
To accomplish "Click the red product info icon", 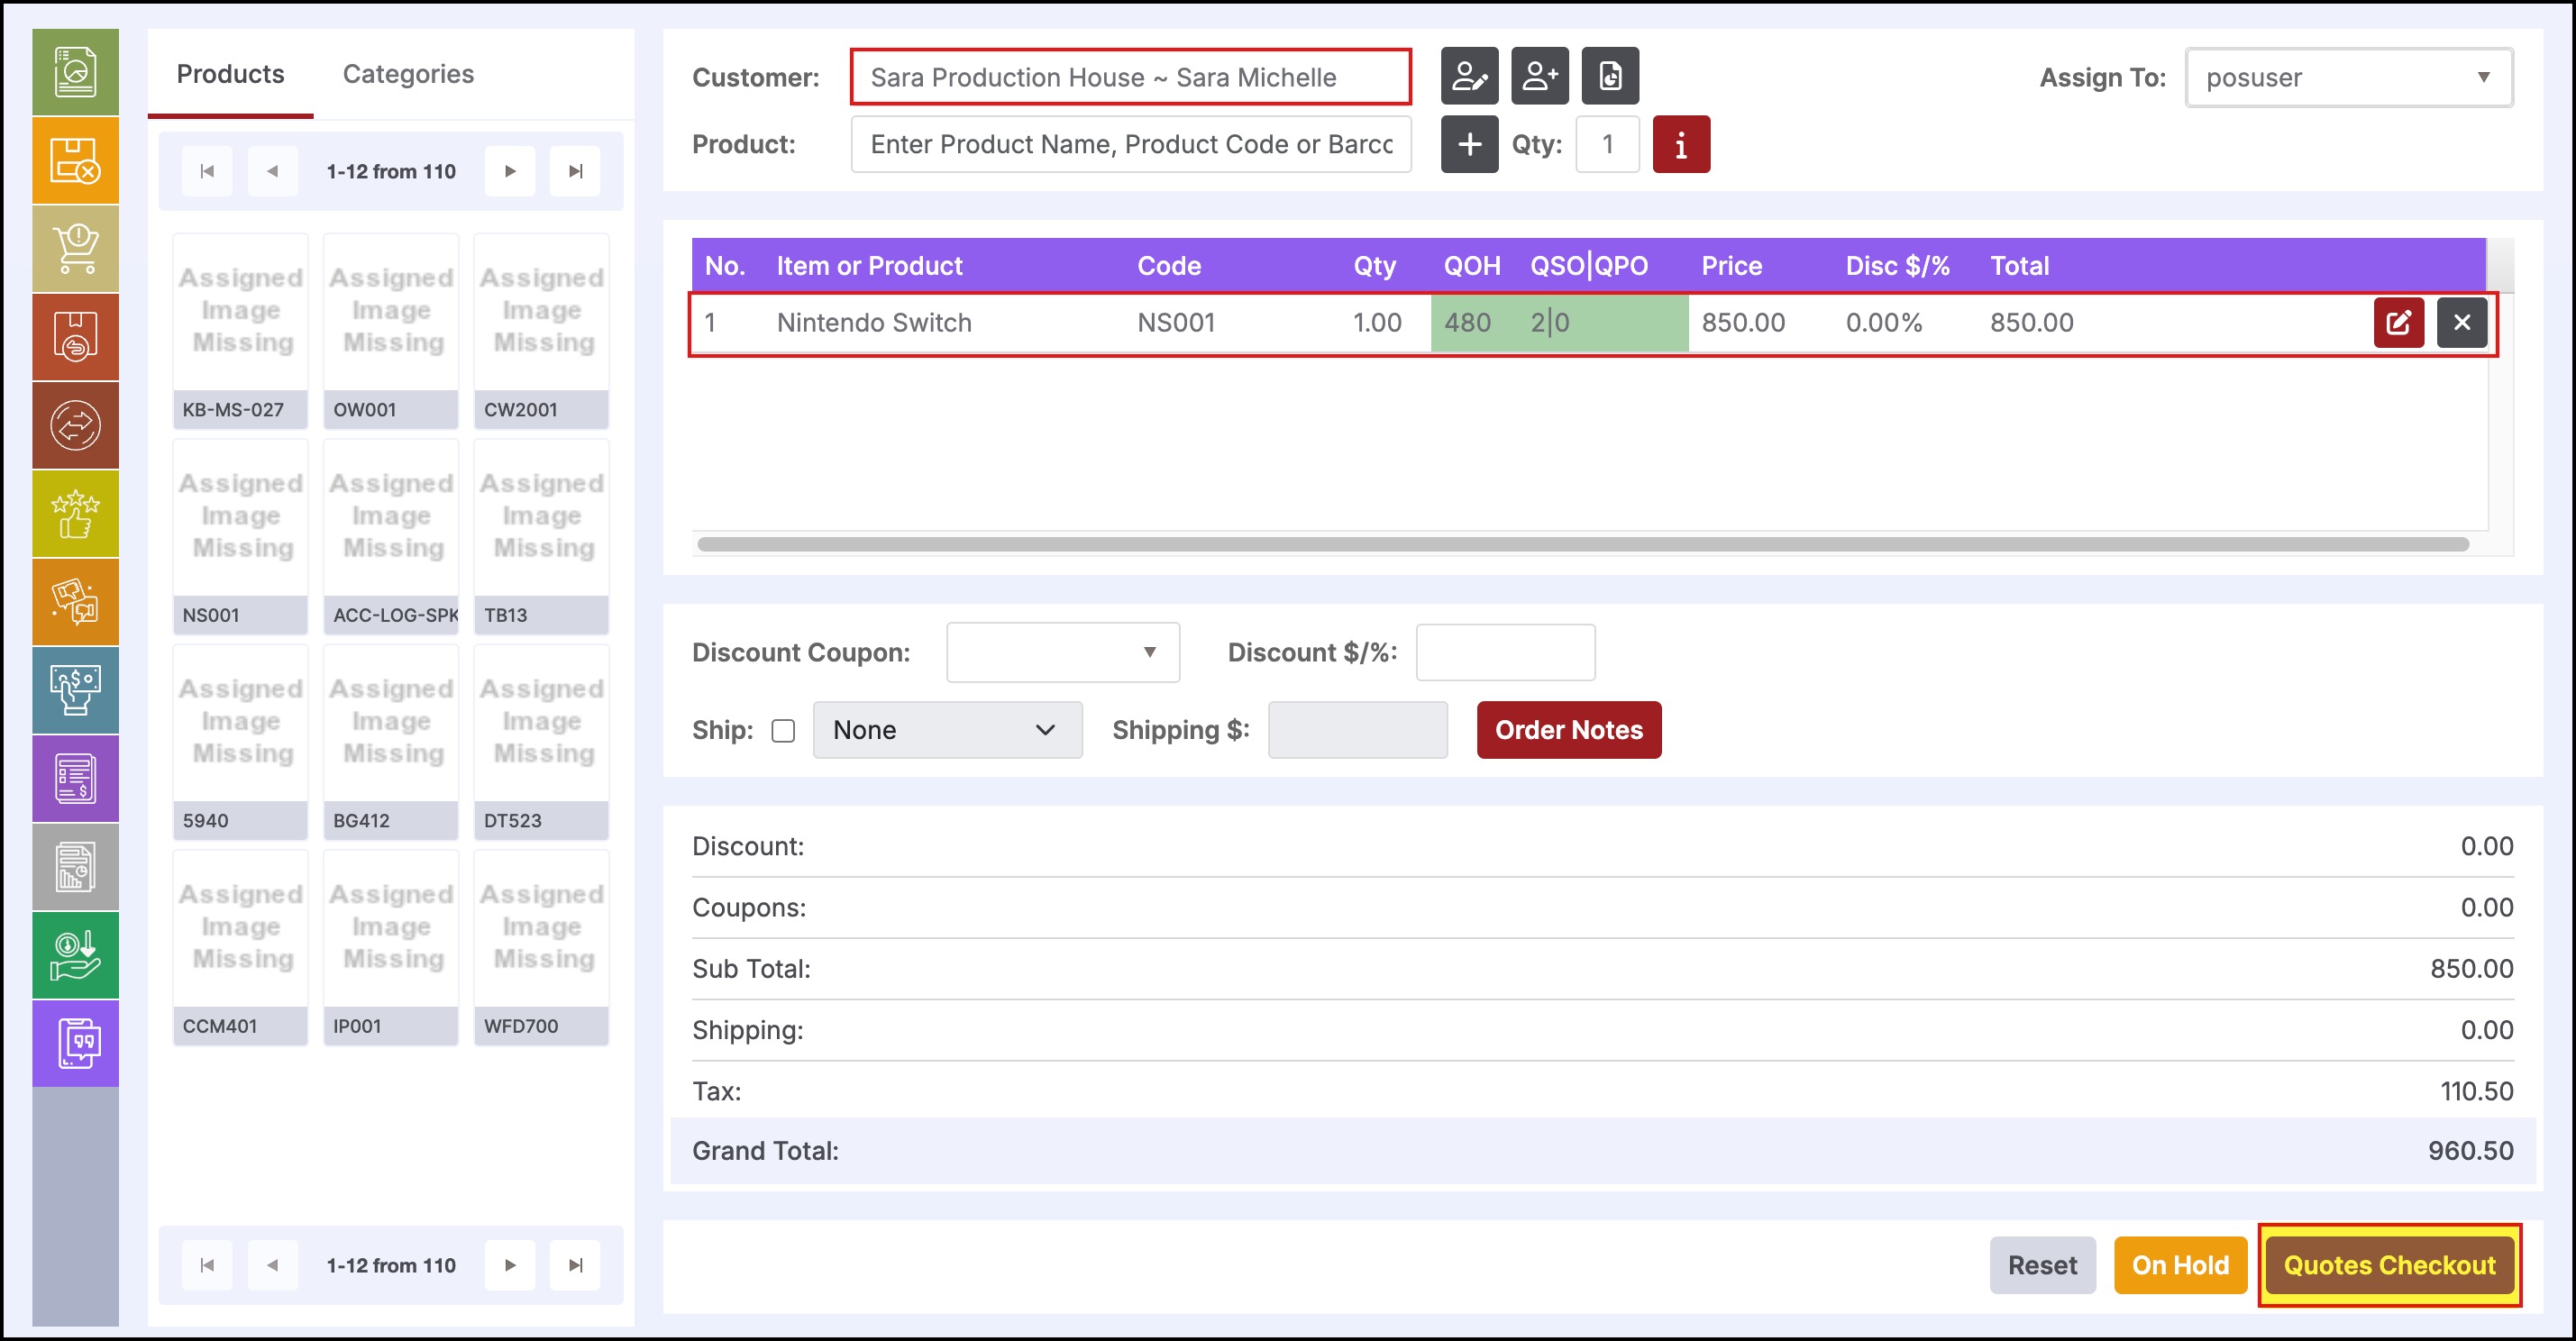I will tap(1681, 144).
